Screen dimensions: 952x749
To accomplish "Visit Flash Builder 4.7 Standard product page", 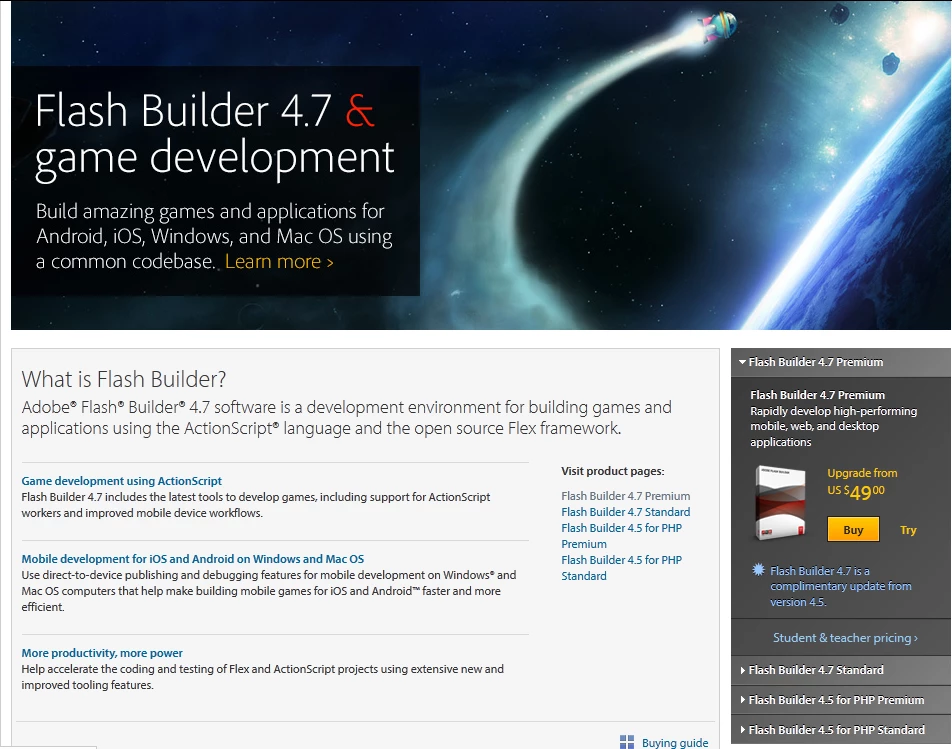I will (625, 512).
